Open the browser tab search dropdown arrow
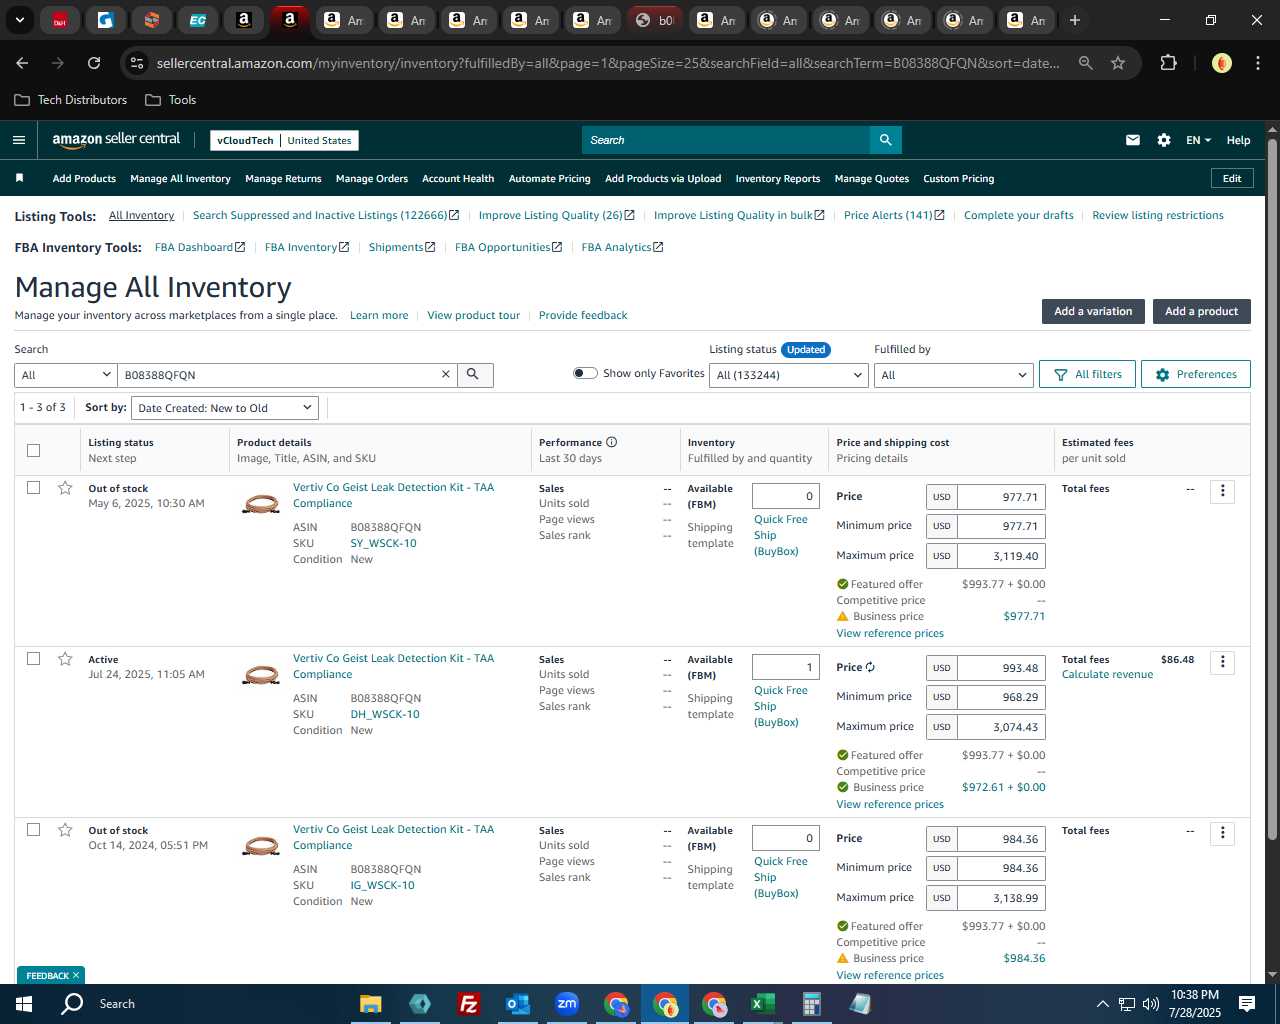Viewport: 1280px width, 1024px height. pos(19,20)
